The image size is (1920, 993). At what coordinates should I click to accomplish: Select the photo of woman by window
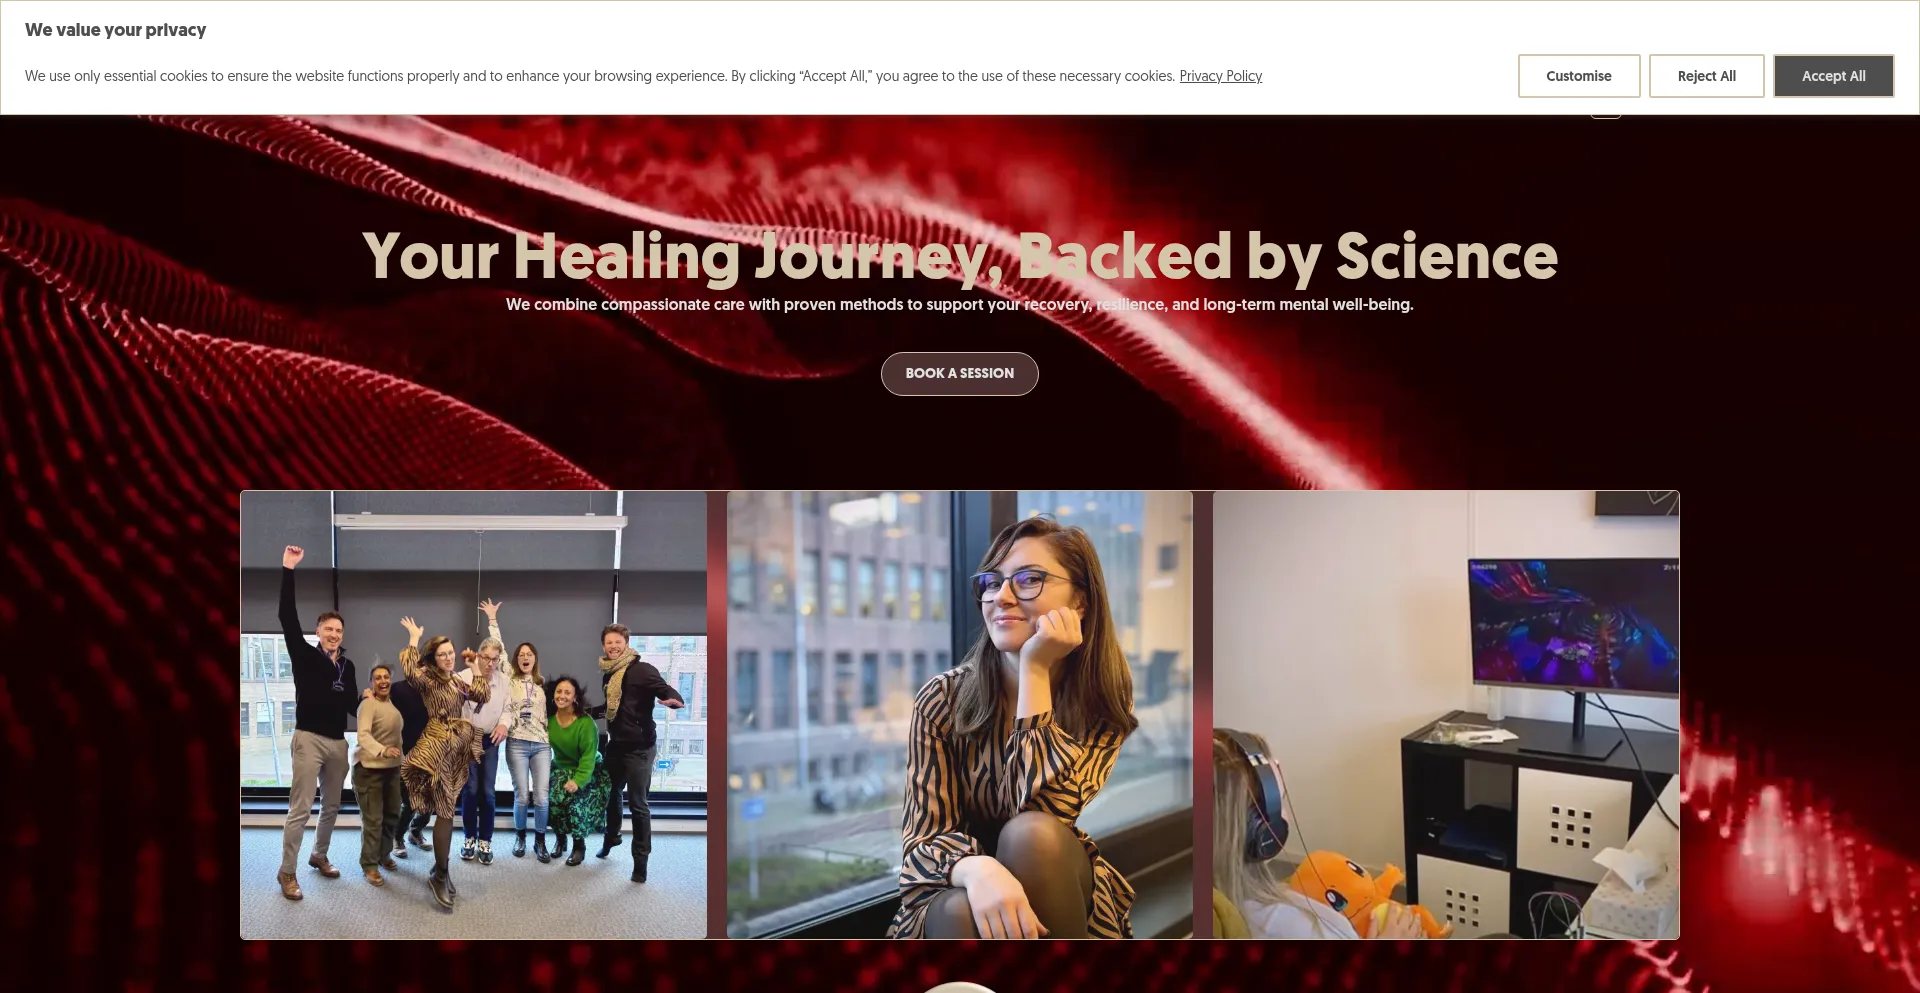tap(959, 714)
